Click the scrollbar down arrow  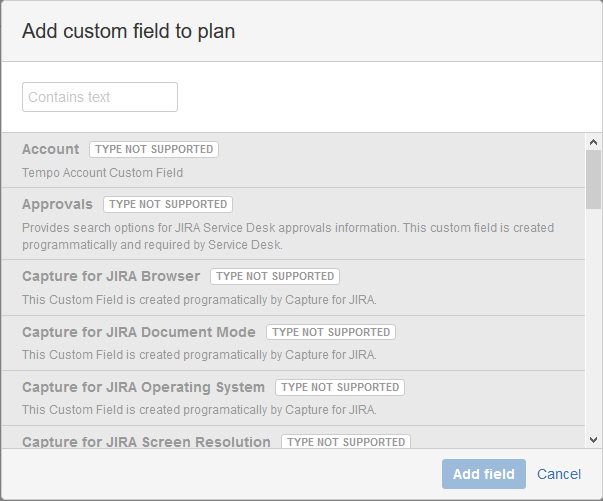(593, 439)
